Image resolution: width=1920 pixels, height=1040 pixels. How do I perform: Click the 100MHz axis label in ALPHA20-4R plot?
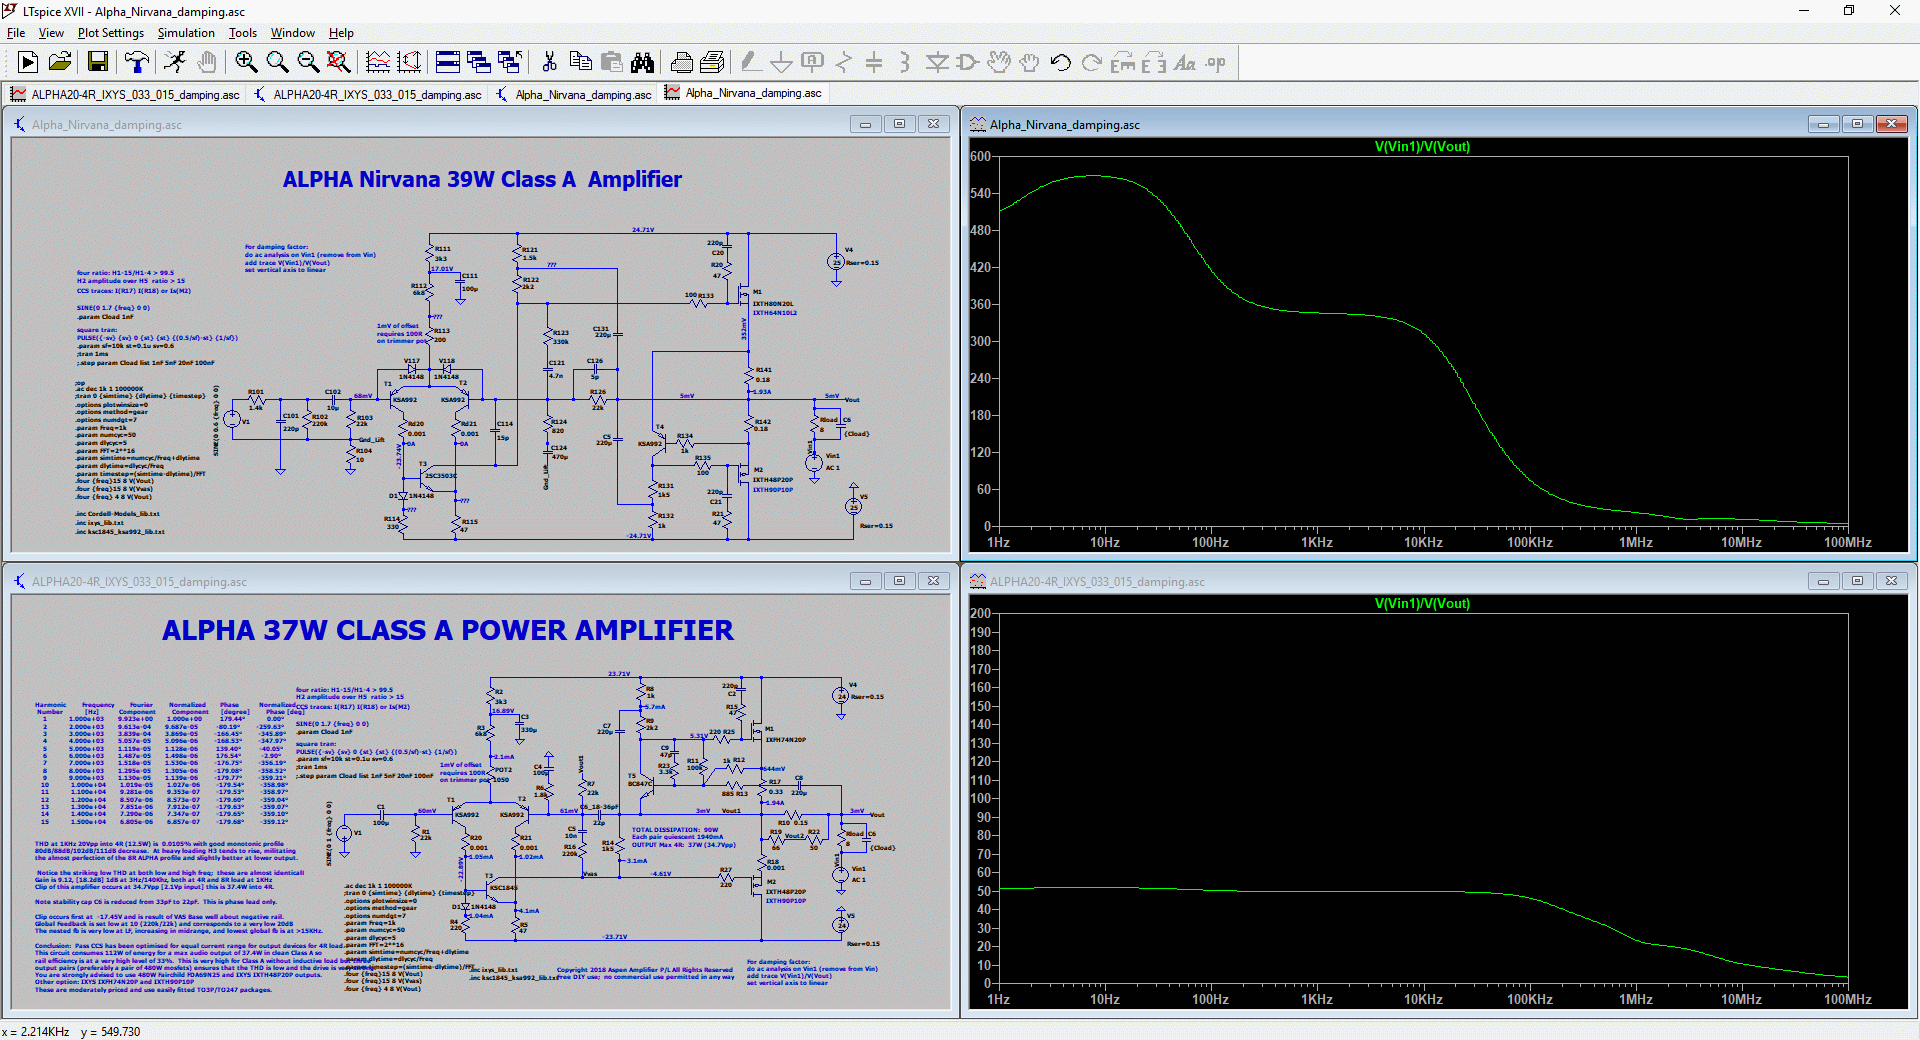(1847, 999)
